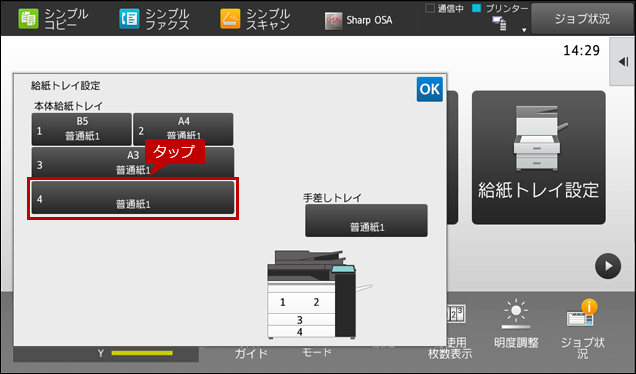Collapse side panel with arrow tab
This screenshot has width=636, height=374.
pyautogui.click(x=623, y=62)
